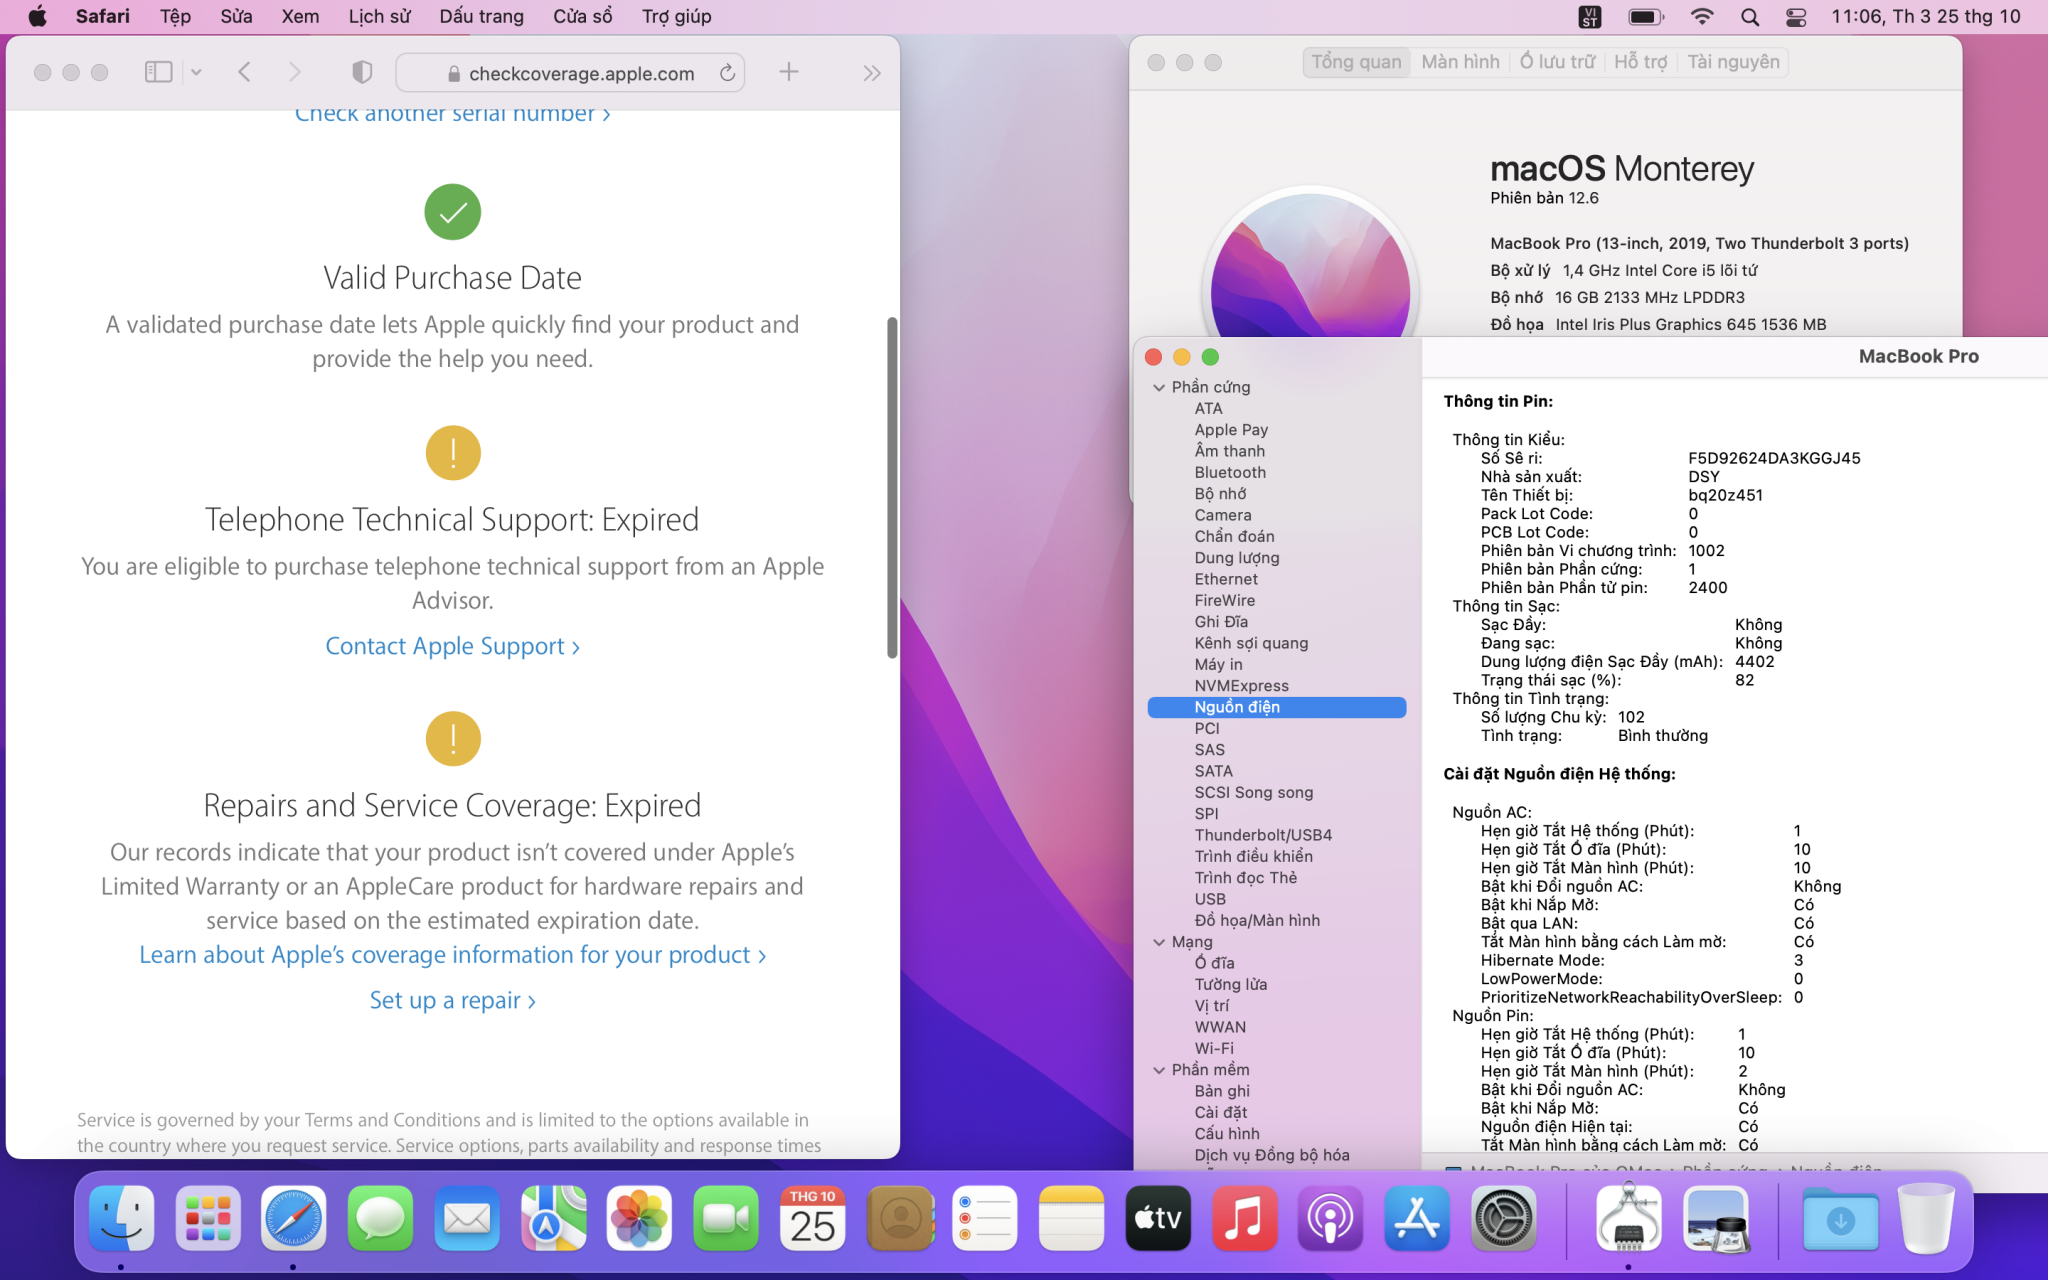
Task: Click Contact Apple Support link
Action: [x=452, y=646]
